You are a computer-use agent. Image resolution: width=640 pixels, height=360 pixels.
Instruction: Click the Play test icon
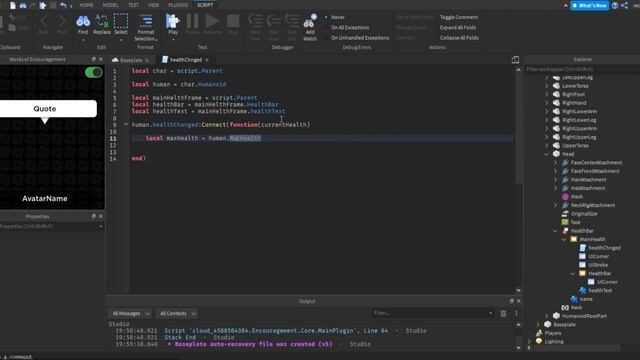click(x=173, y=21)
